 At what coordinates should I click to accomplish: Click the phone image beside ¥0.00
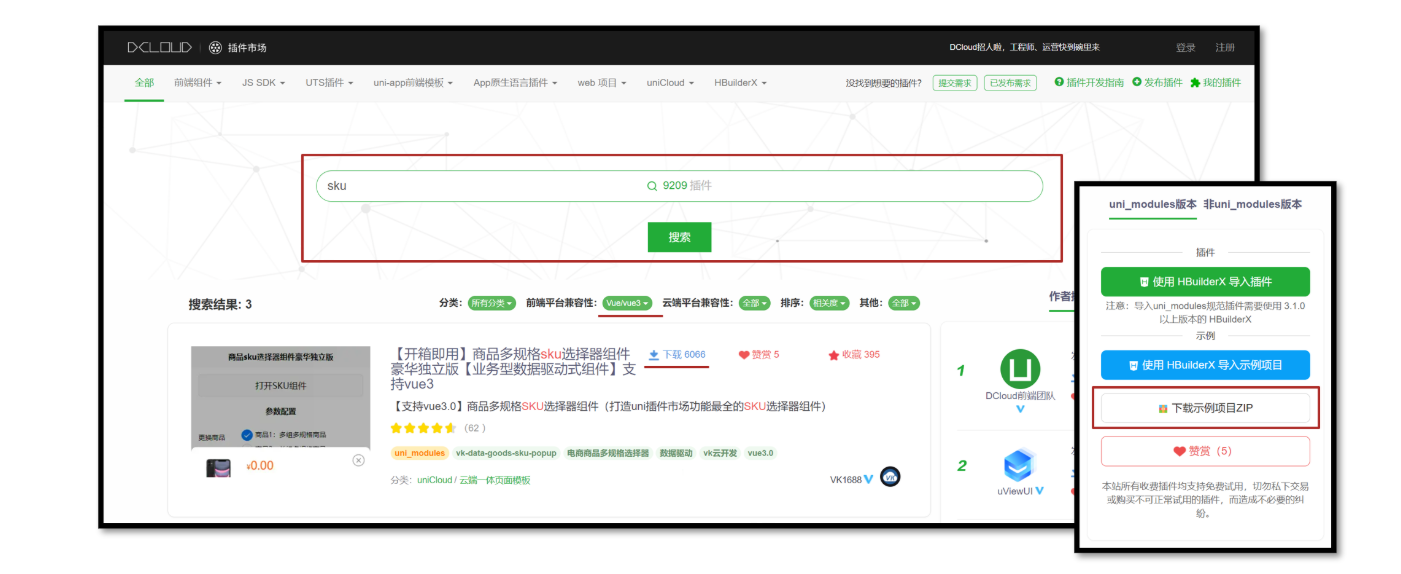point(218,468)
